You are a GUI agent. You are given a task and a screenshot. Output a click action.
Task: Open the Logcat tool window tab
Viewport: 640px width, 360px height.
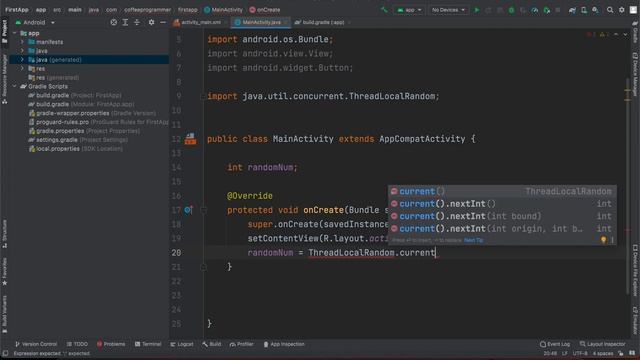tap(182, 344)
